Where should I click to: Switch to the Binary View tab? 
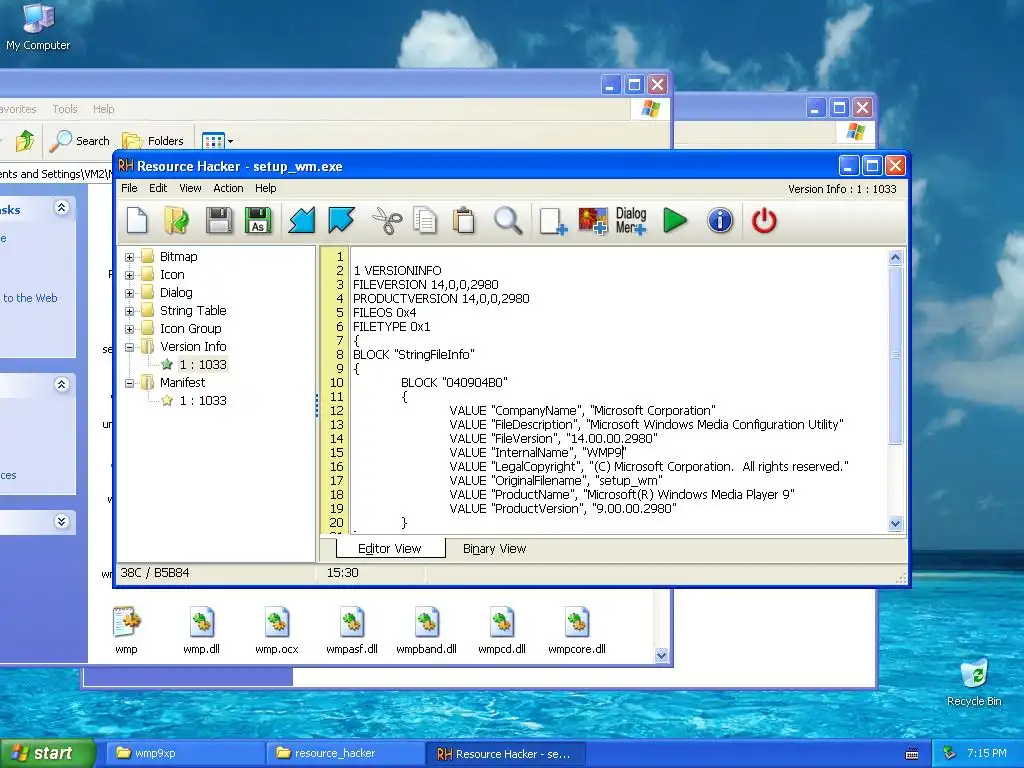(x=494, y=549)
